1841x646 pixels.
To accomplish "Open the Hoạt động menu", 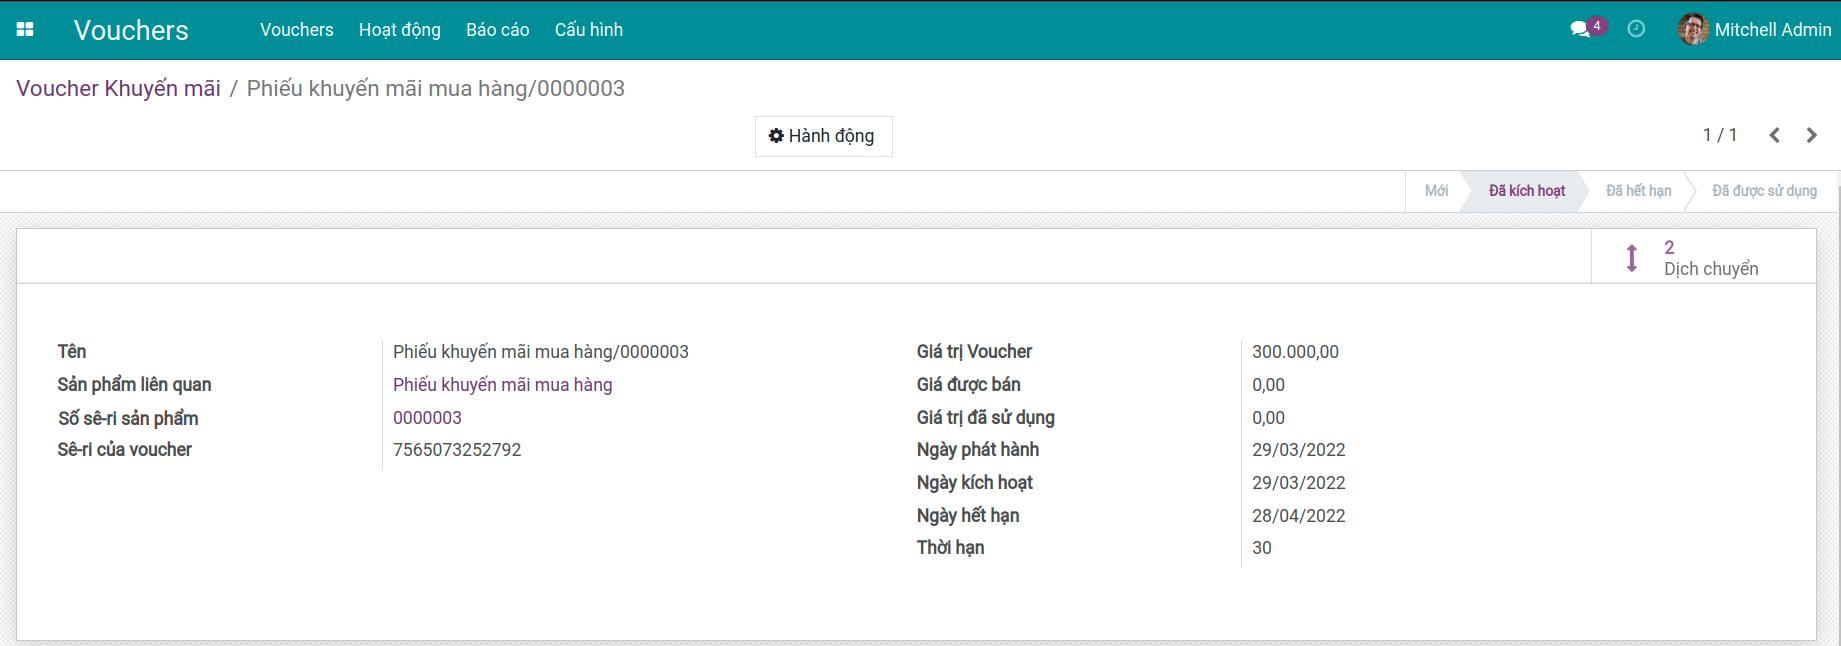I will (400, 30).
